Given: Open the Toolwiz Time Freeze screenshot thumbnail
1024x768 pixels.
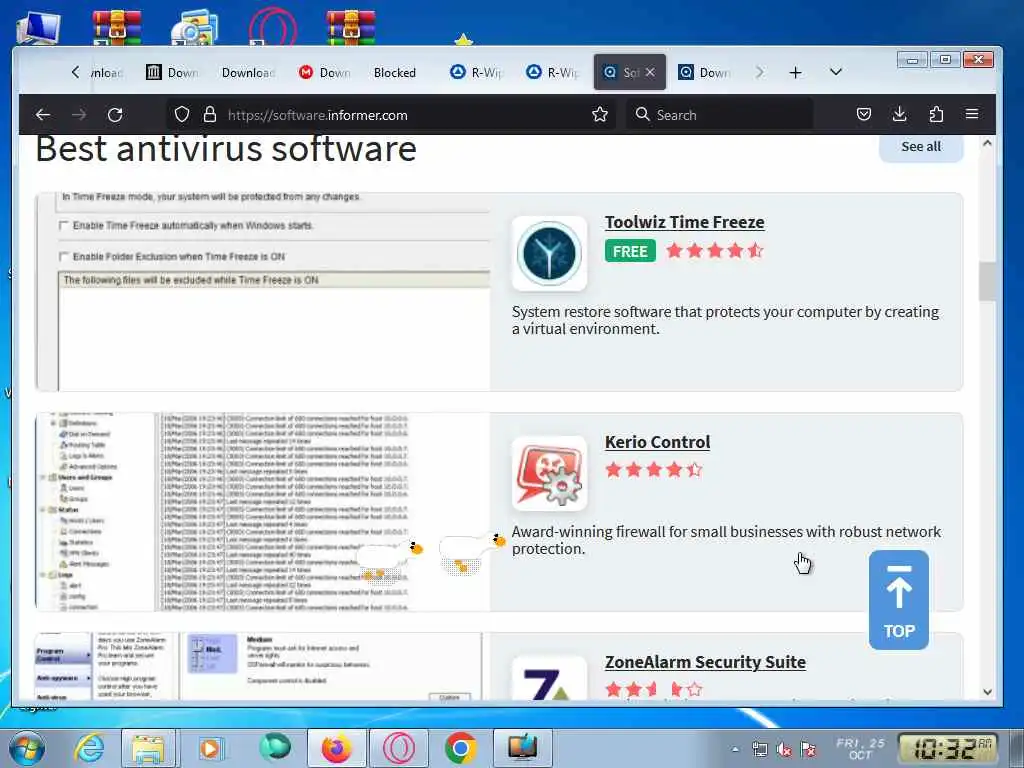Looking at the screenshot, I should coord(263,292).
